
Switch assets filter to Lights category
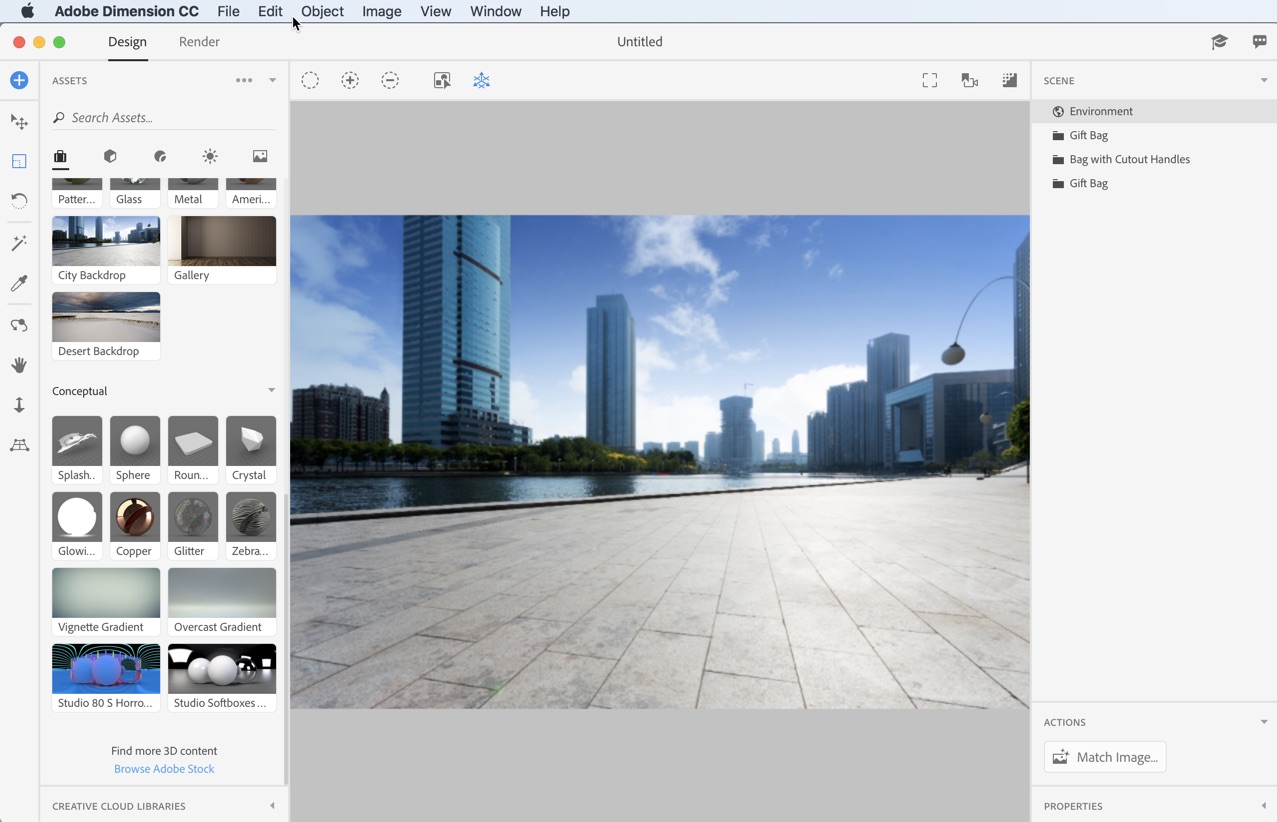(210, 156)
